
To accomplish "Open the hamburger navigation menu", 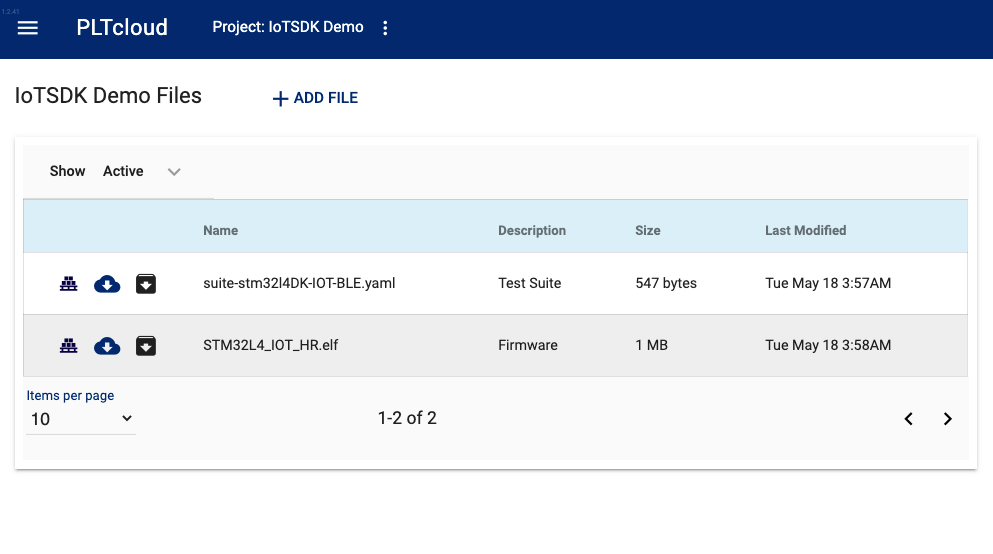I will point(27,28).
